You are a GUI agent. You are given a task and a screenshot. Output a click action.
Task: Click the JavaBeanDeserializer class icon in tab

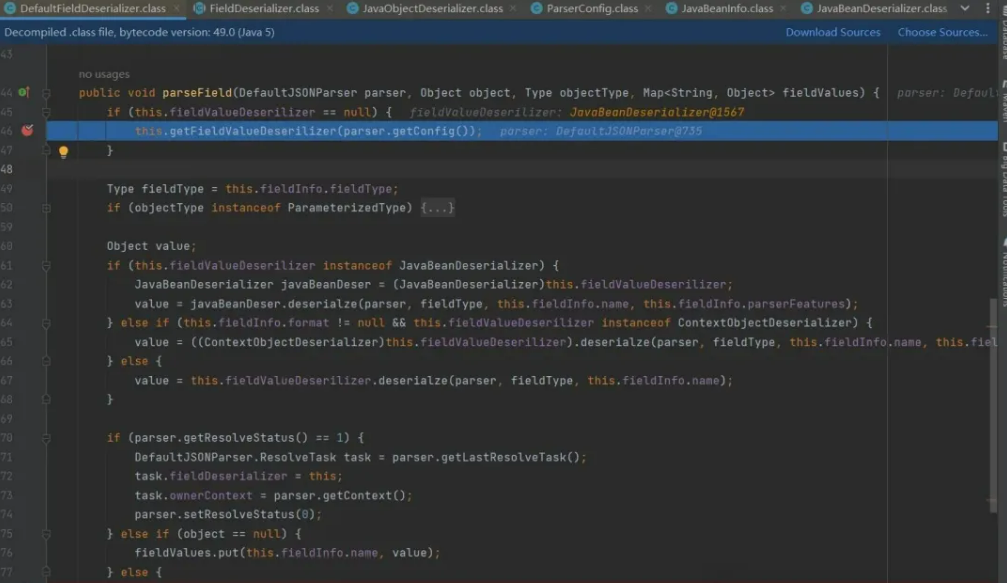(x=807, y=8)
